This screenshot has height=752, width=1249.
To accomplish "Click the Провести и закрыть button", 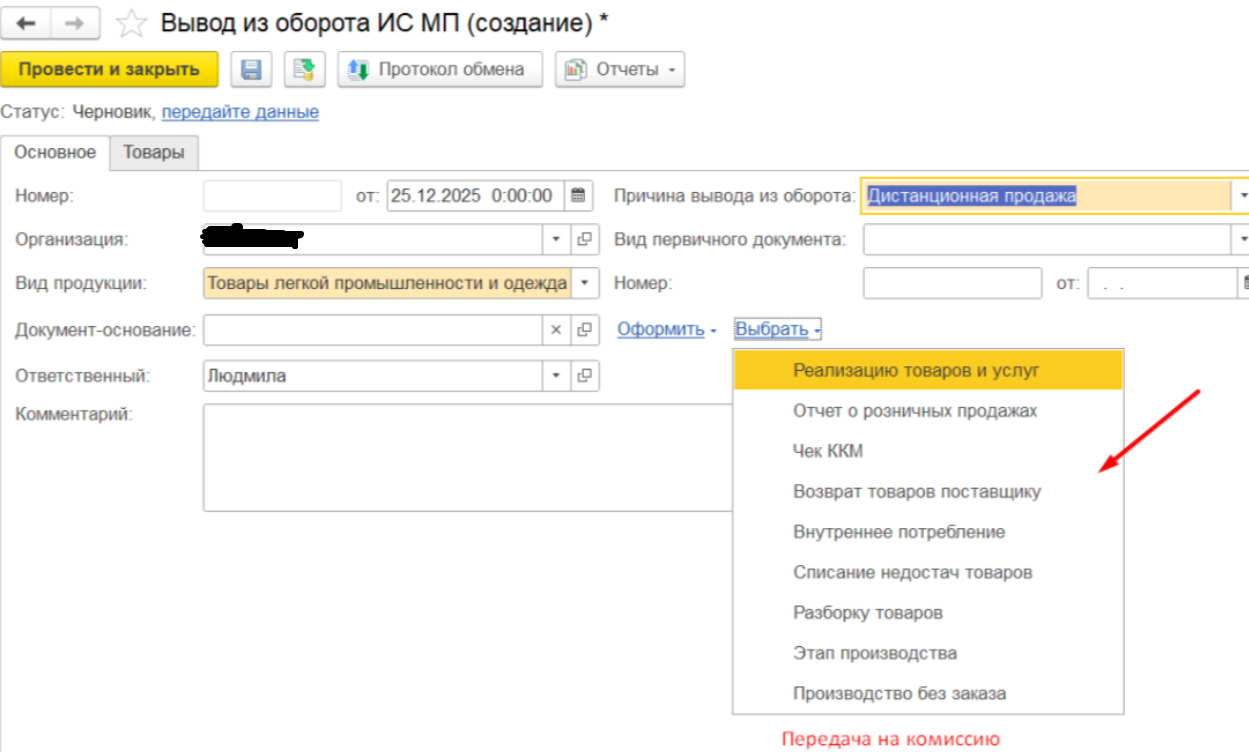I will (109, 70).
